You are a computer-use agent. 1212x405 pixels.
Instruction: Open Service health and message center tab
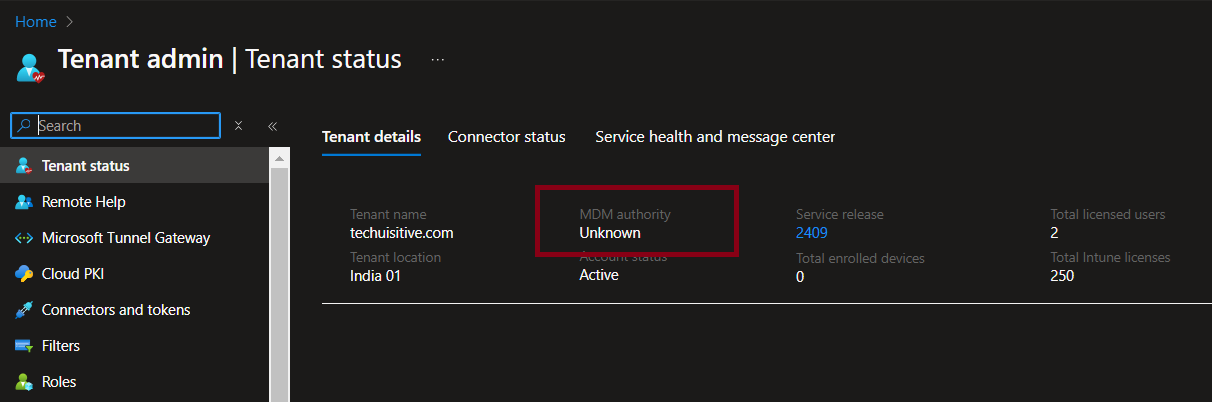(x=715, y=137)
